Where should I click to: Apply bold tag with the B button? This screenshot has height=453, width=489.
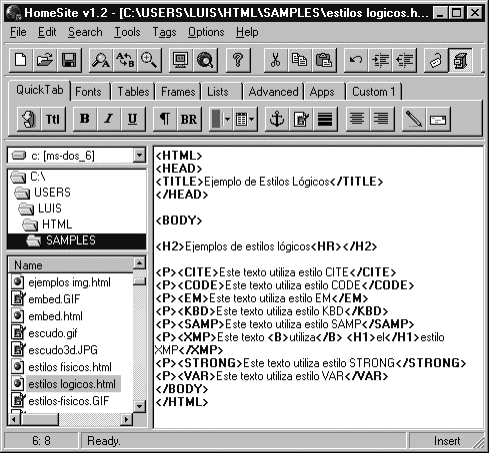click(85, 119)
